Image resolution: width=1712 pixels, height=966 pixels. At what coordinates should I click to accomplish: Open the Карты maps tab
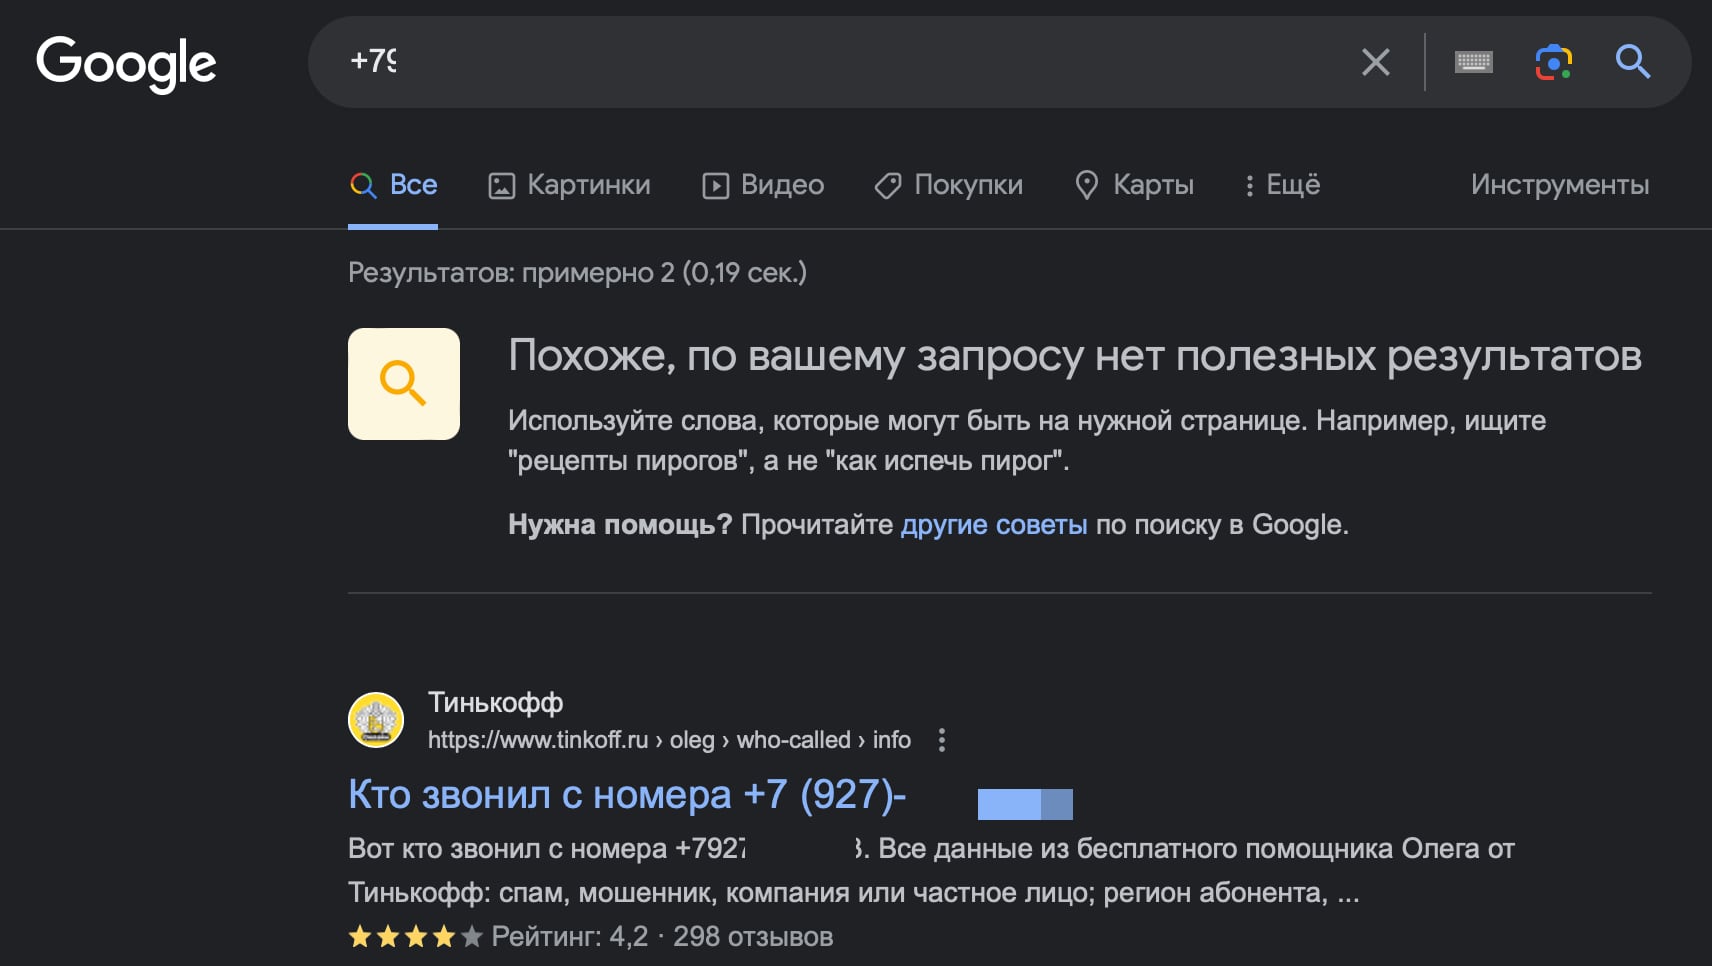point(1134,185)
